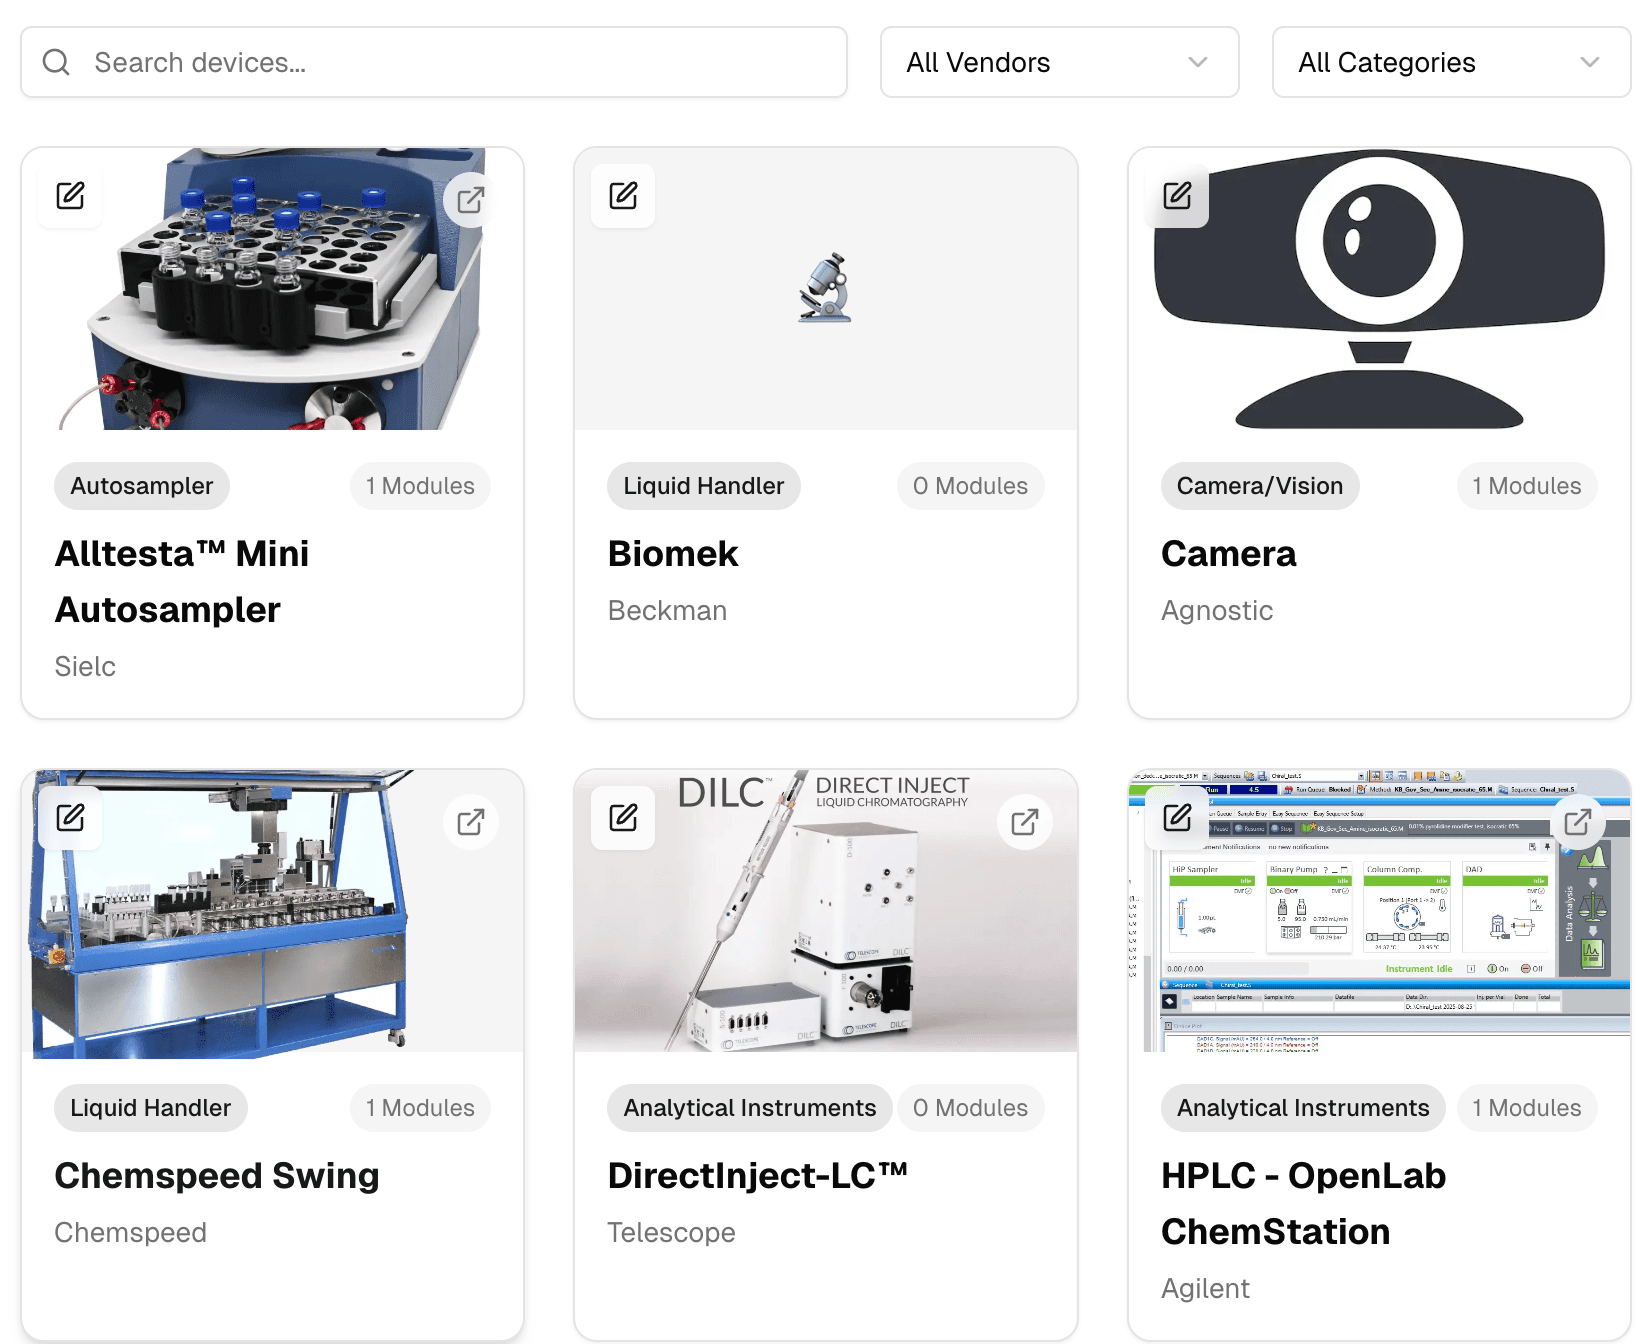Open the Chemspeed Swing device title
Image resolution: width=1644 pixels, height=1344 pixels.
click(217, 1176)
